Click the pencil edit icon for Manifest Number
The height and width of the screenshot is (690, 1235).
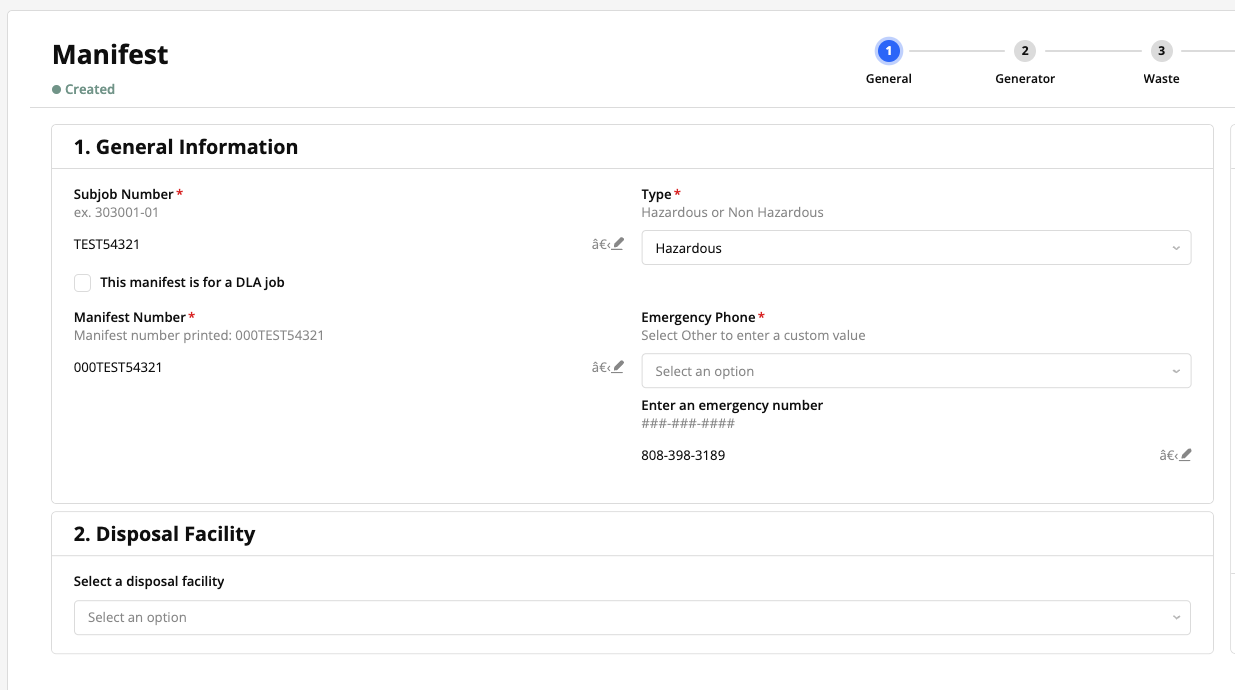point(618,367)
